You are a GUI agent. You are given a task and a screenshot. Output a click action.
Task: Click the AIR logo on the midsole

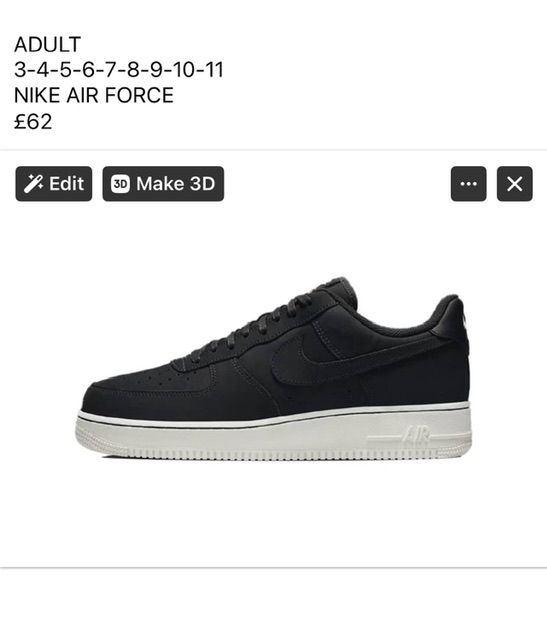(416, 436)
